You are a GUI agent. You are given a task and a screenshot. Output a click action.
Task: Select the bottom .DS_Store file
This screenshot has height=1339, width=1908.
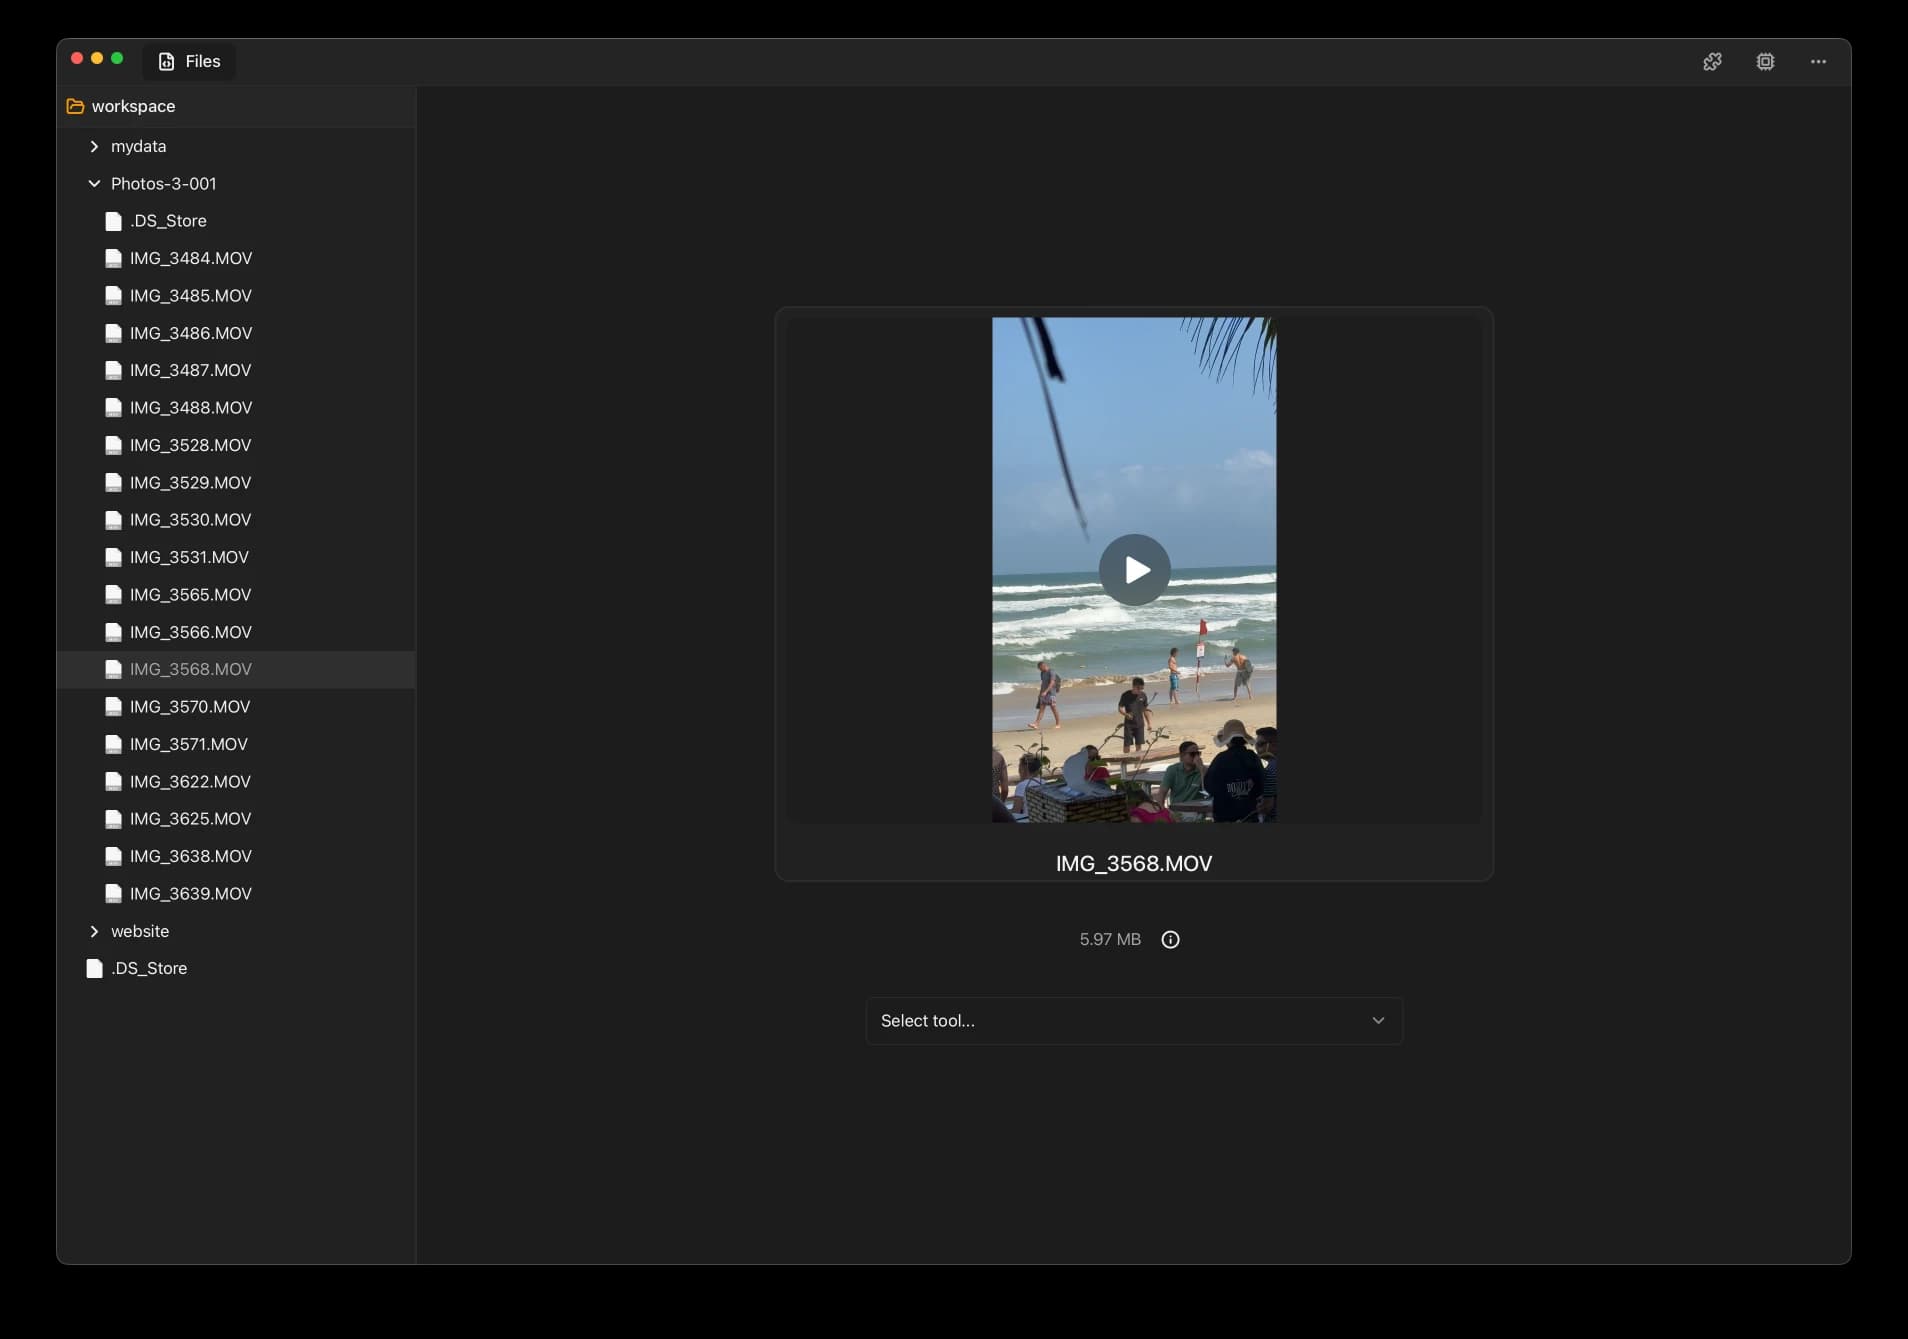[x=148, y=968]
